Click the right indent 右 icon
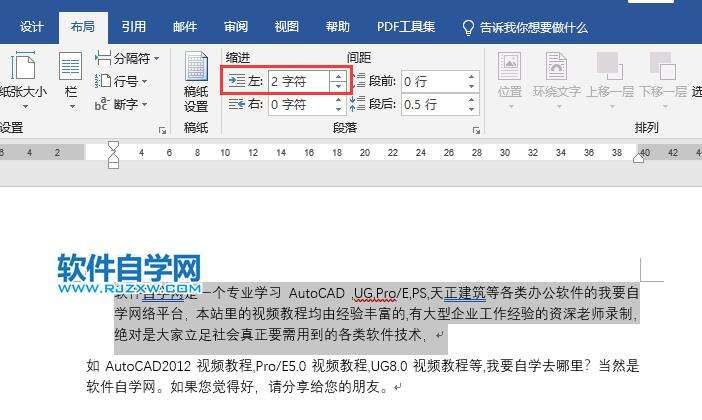 (236, 104)
